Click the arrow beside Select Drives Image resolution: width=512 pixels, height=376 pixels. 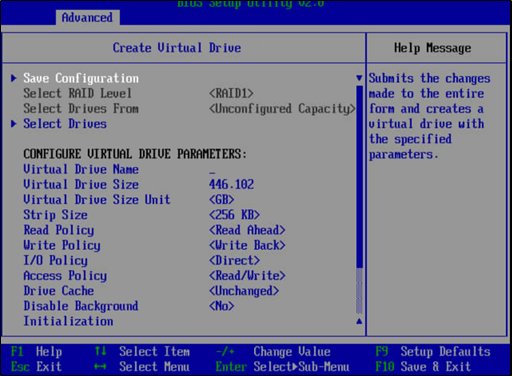14,124
